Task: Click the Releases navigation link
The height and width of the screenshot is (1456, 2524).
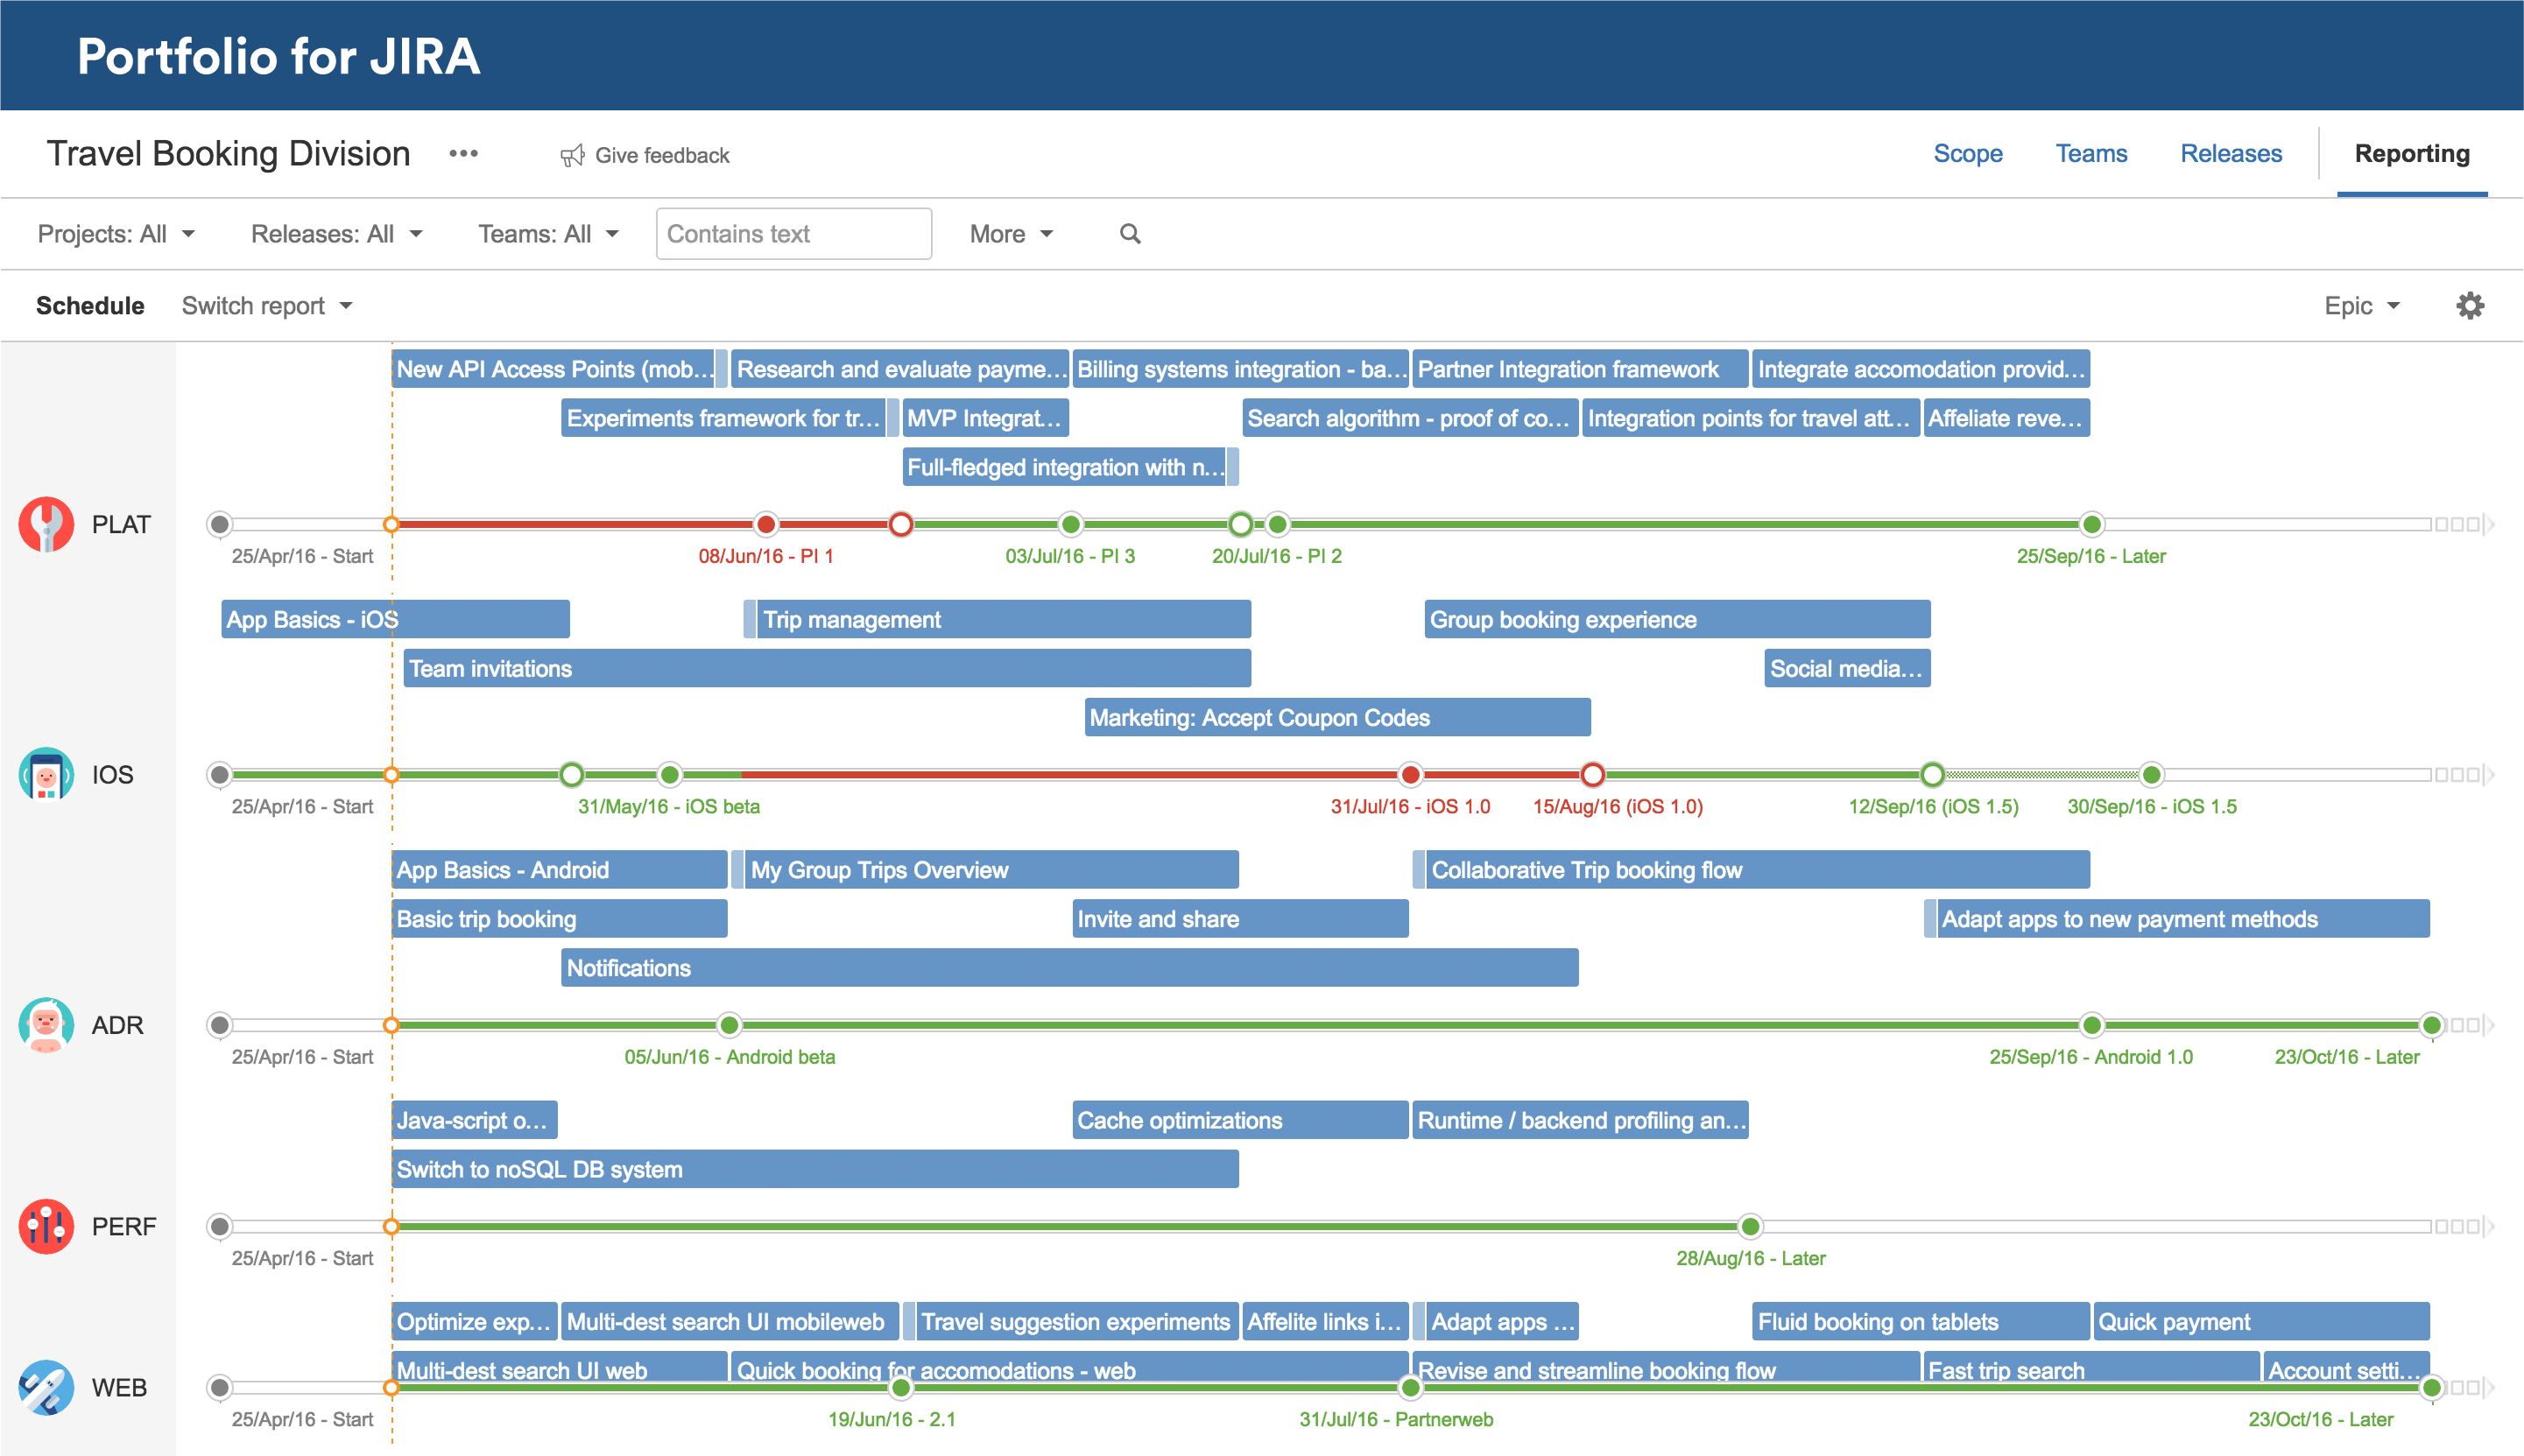Action: coord(2231,154)
